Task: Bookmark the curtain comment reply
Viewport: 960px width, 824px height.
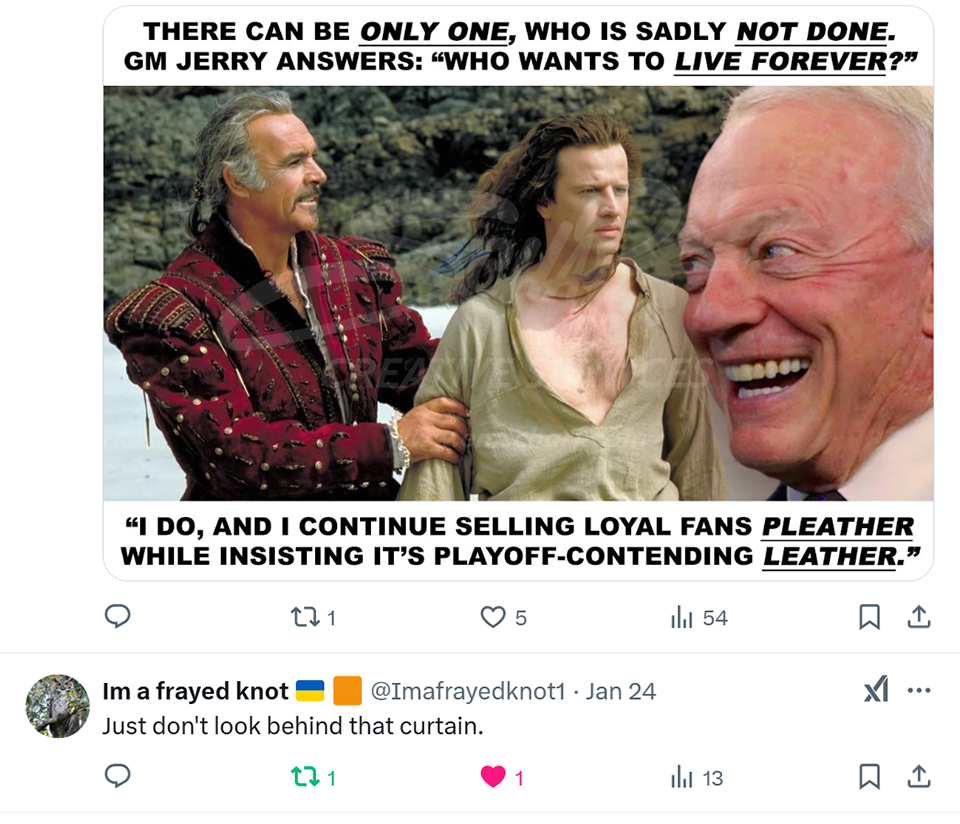Action: coord(869,777)
